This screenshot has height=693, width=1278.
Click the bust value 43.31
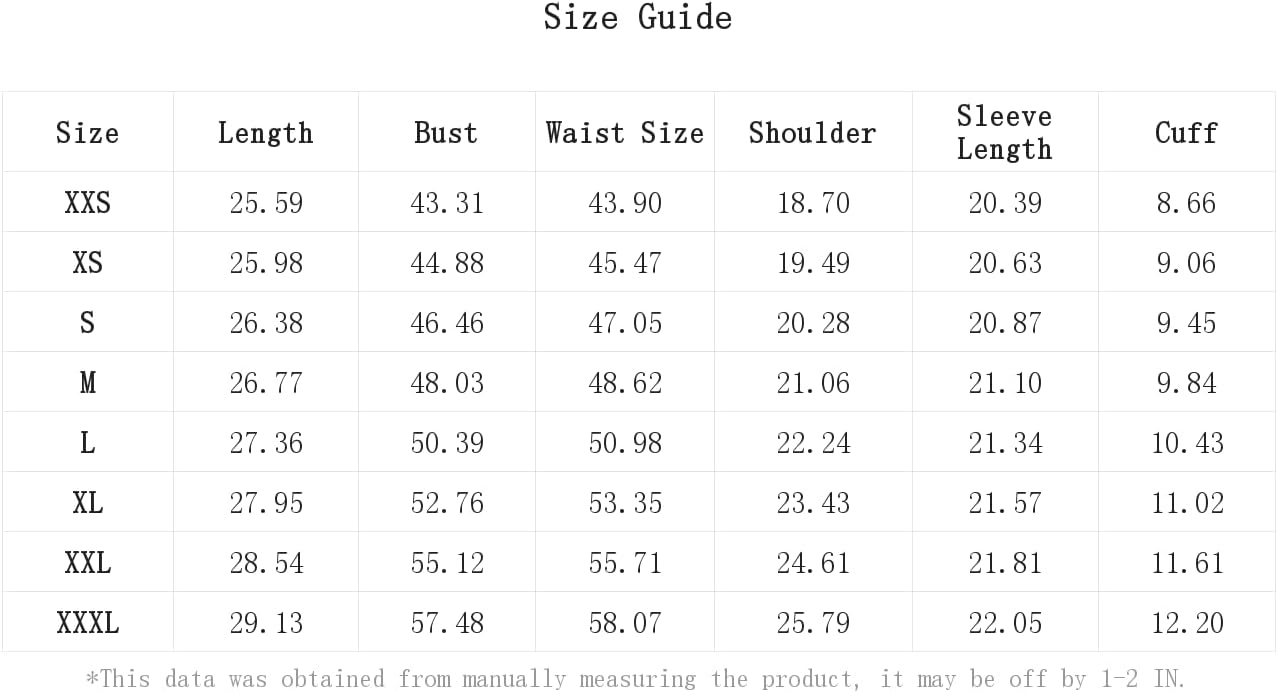[x=447, y=203]
